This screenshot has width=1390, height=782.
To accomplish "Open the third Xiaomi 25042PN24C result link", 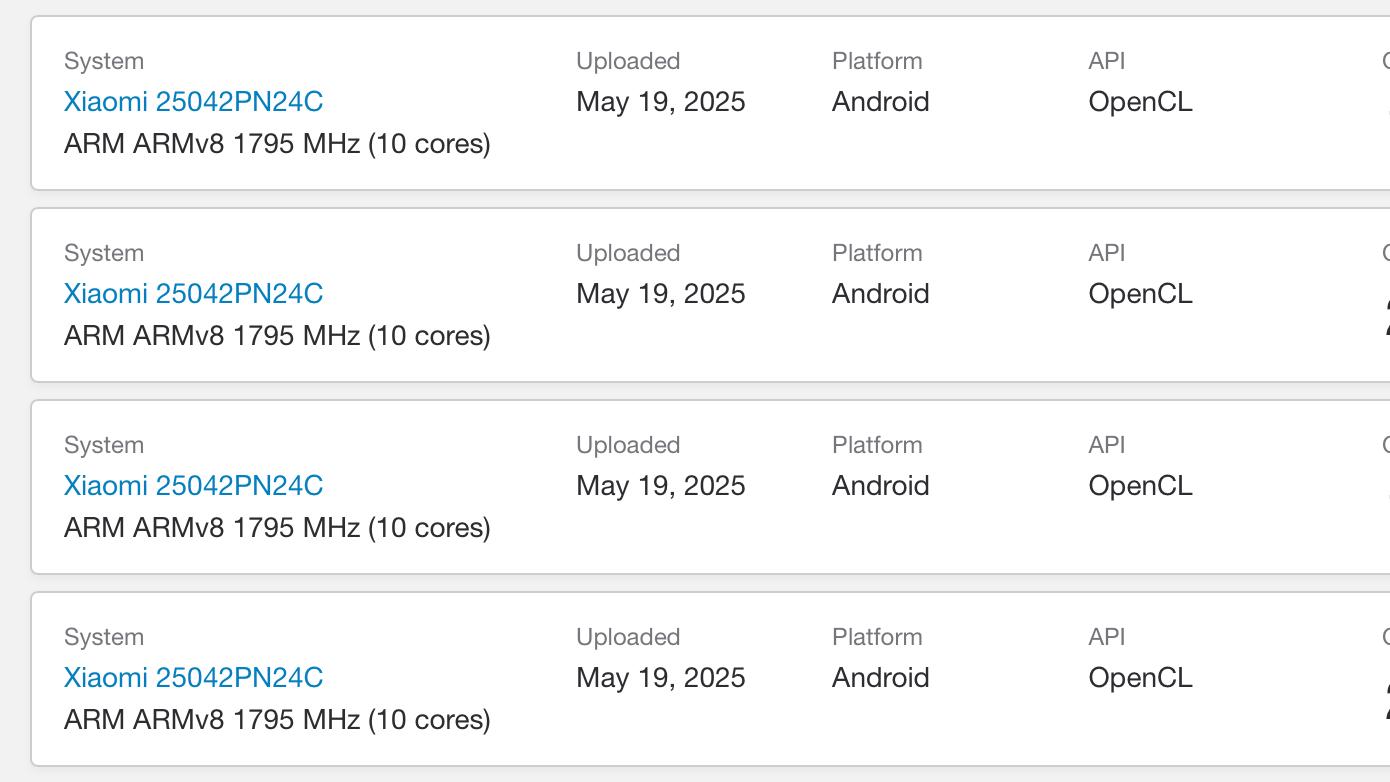I will tap(193, 486).
